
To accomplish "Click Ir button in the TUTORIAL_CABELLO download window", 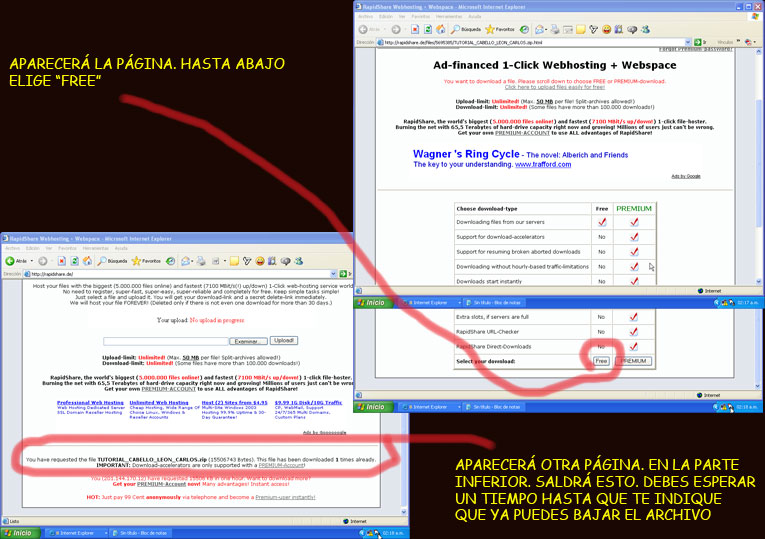I will click(701, 42).
